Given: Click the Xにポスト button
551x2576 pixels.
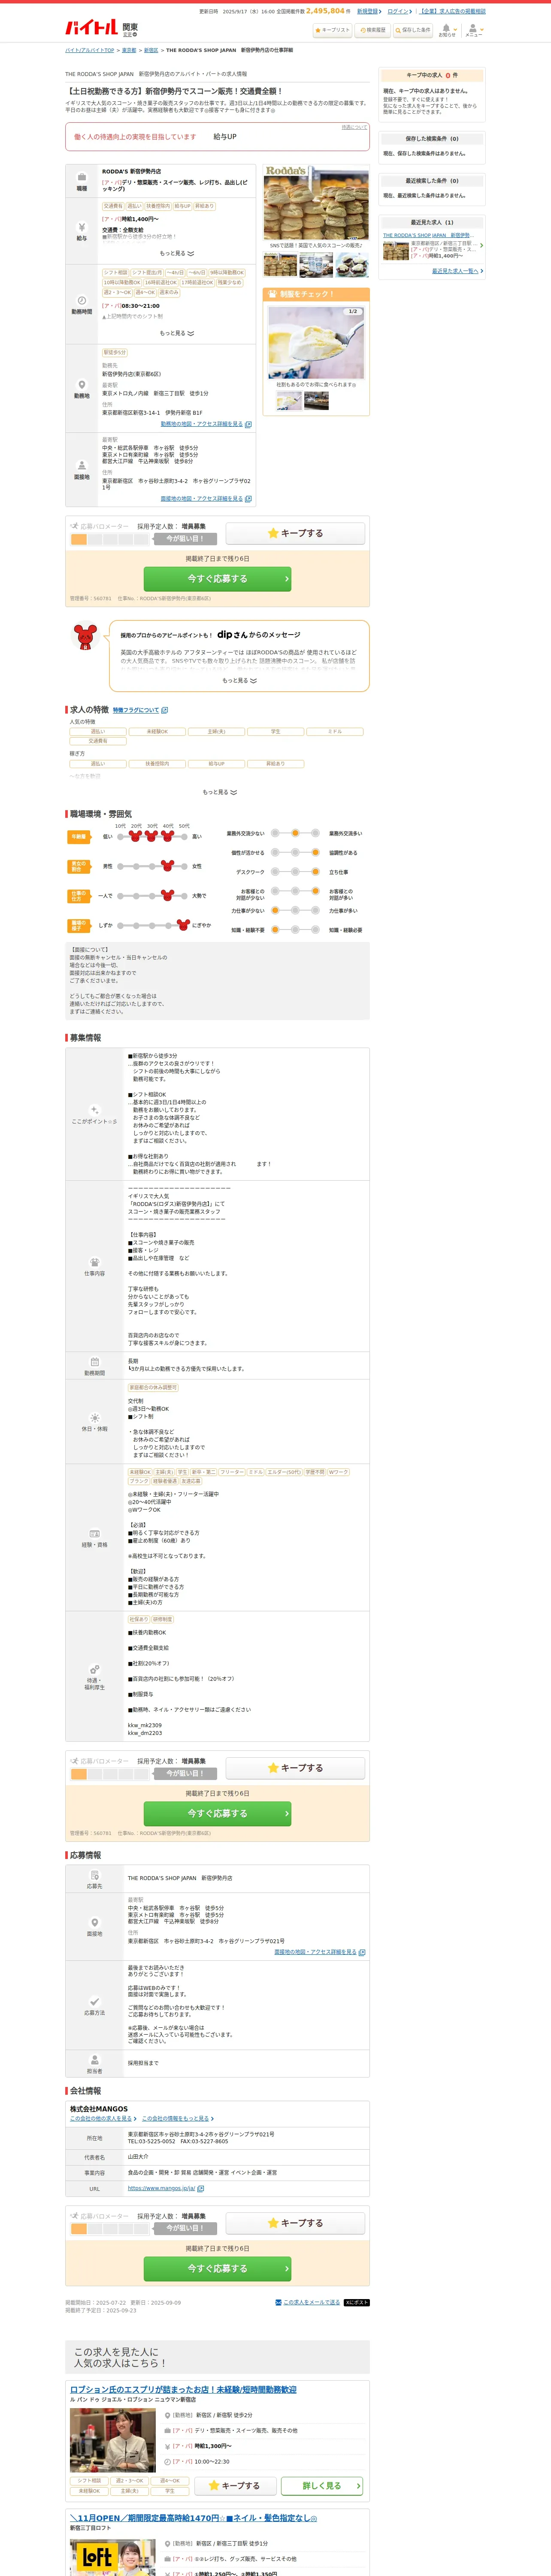Looking at the screenshot, I should tap(357, 2302).
